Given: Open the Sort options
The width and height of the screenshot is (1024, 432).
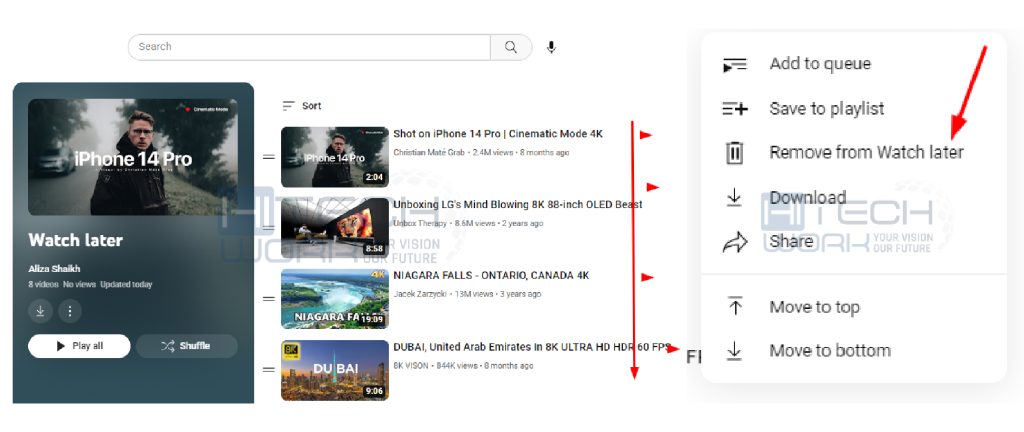Looking at the screenshot, I should (x=302, y=106).
